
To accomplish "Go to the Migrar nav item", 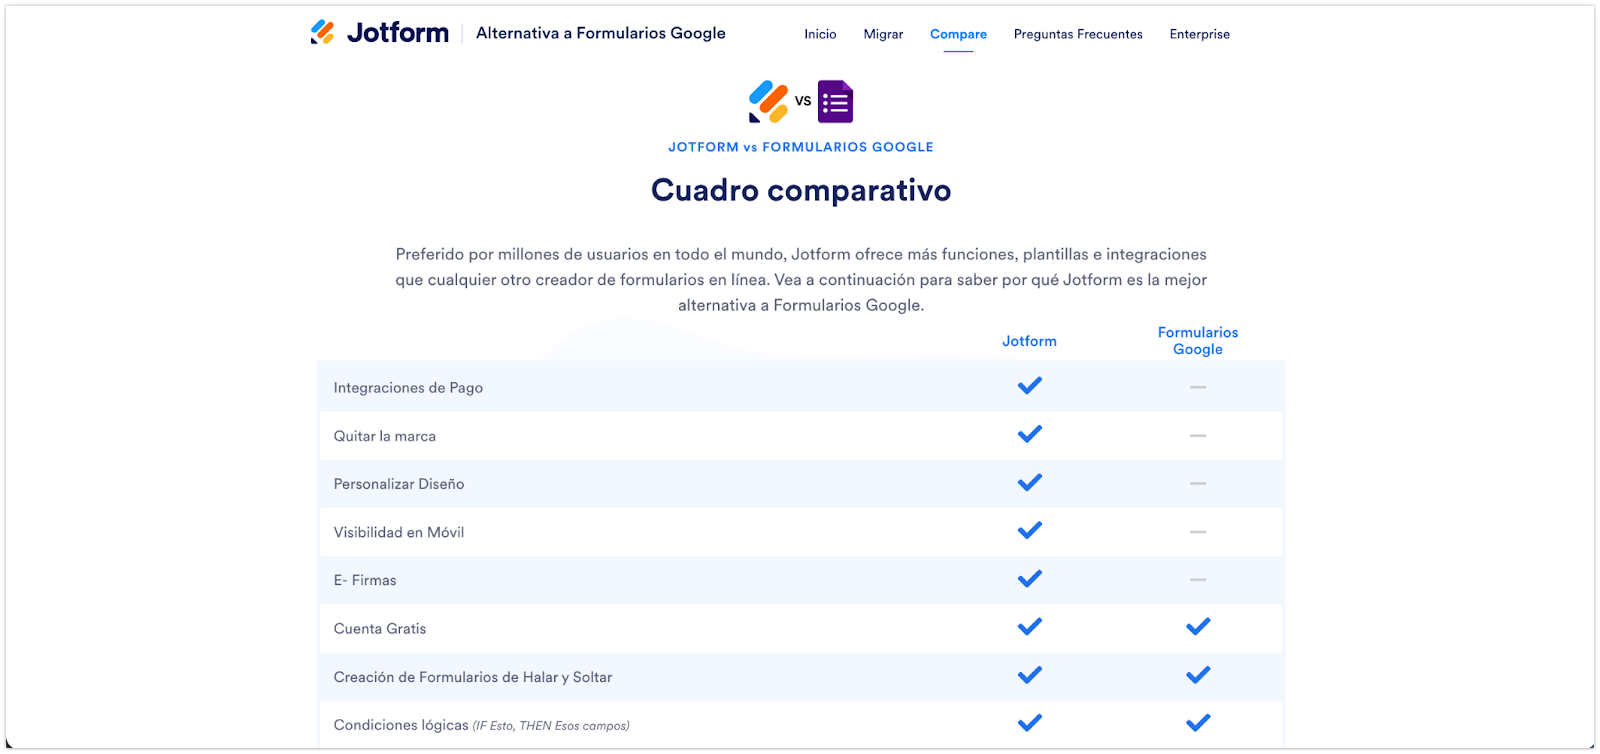I will point(883,34).
